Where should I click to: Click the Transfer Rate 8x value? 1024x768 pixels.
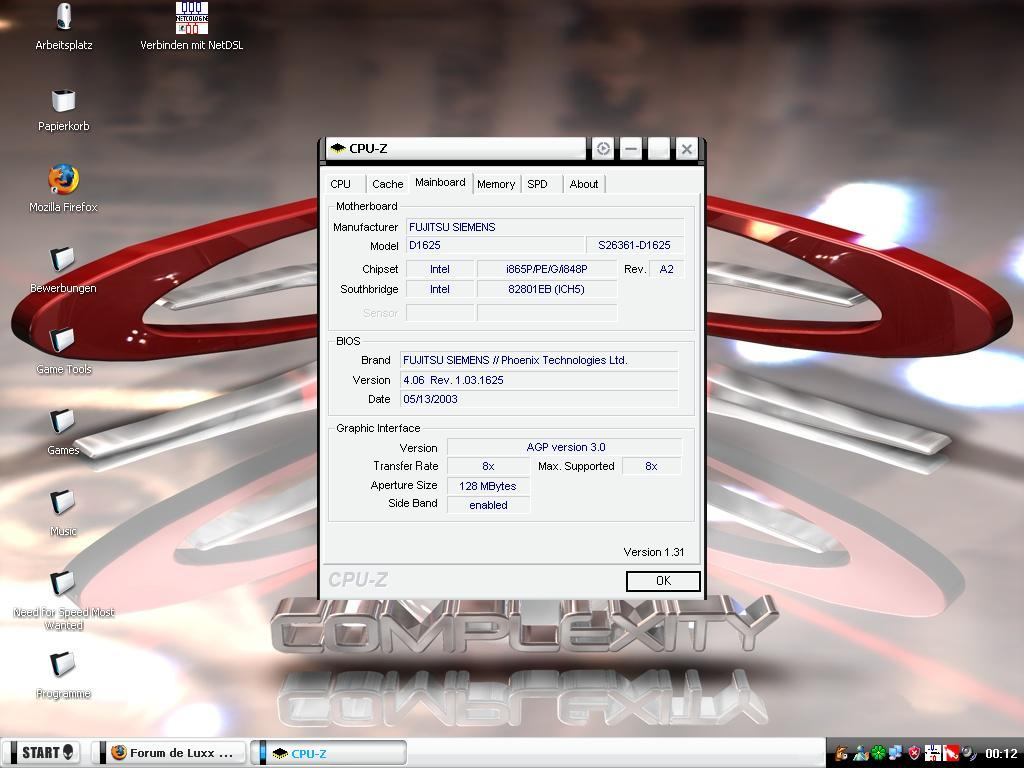pyautogui.click(x=488, y=466)
